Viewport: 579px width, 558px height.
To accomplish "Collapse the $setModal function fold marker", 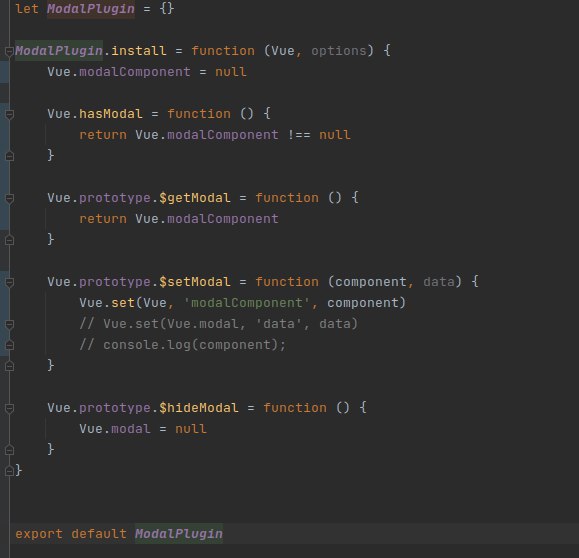I will click(10, 283).
